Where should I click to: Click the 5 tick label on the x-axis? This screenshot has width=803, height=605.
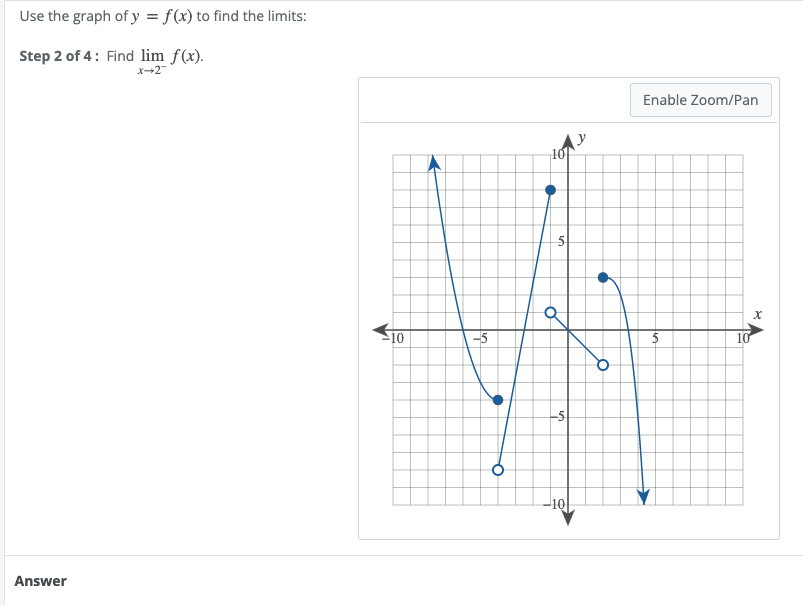click(x=655, y=337)
